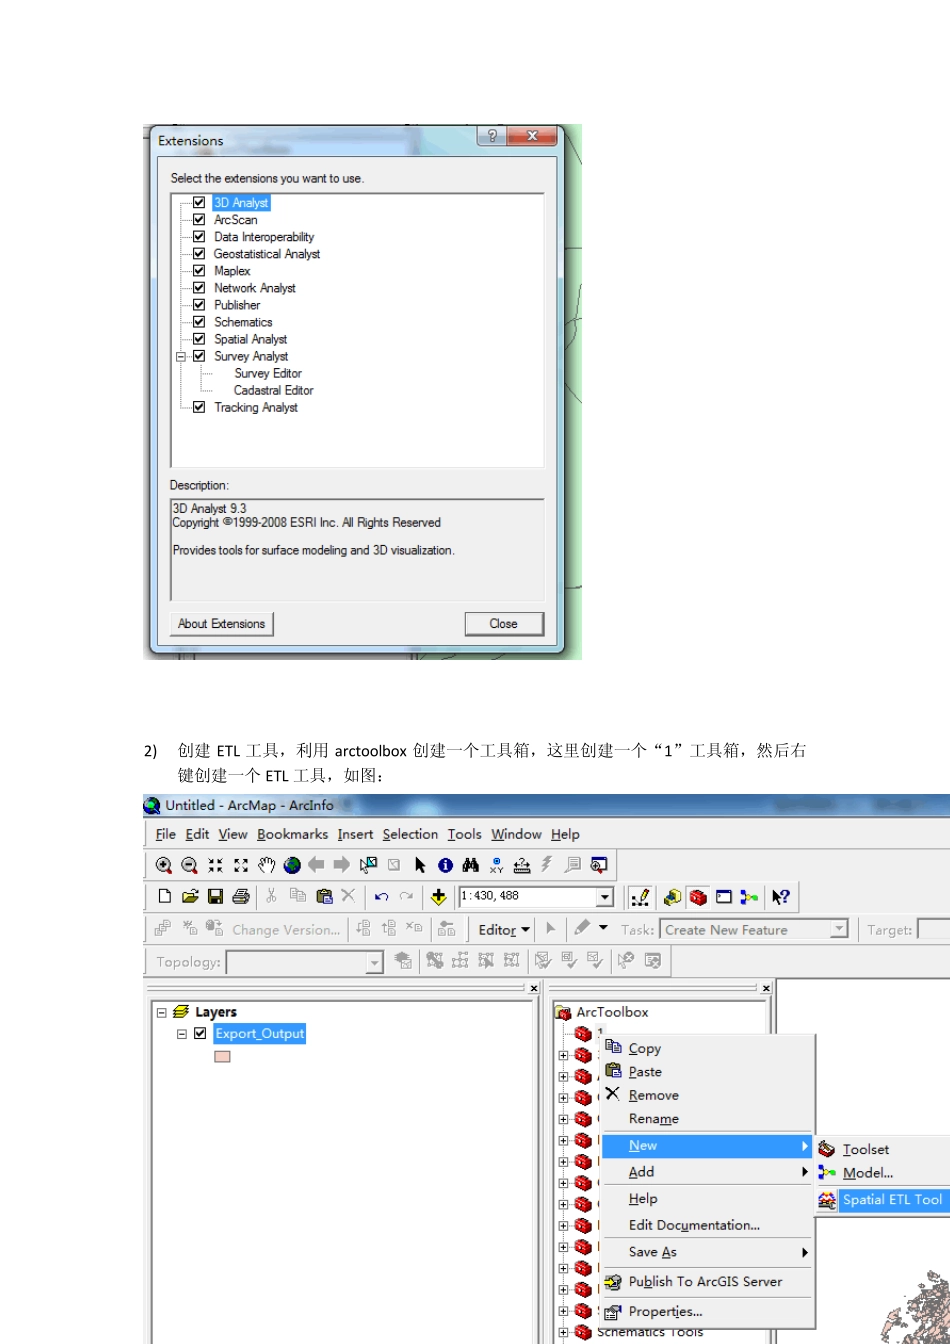Expand the Schematics Tools toolbox

click(564, 1332)
